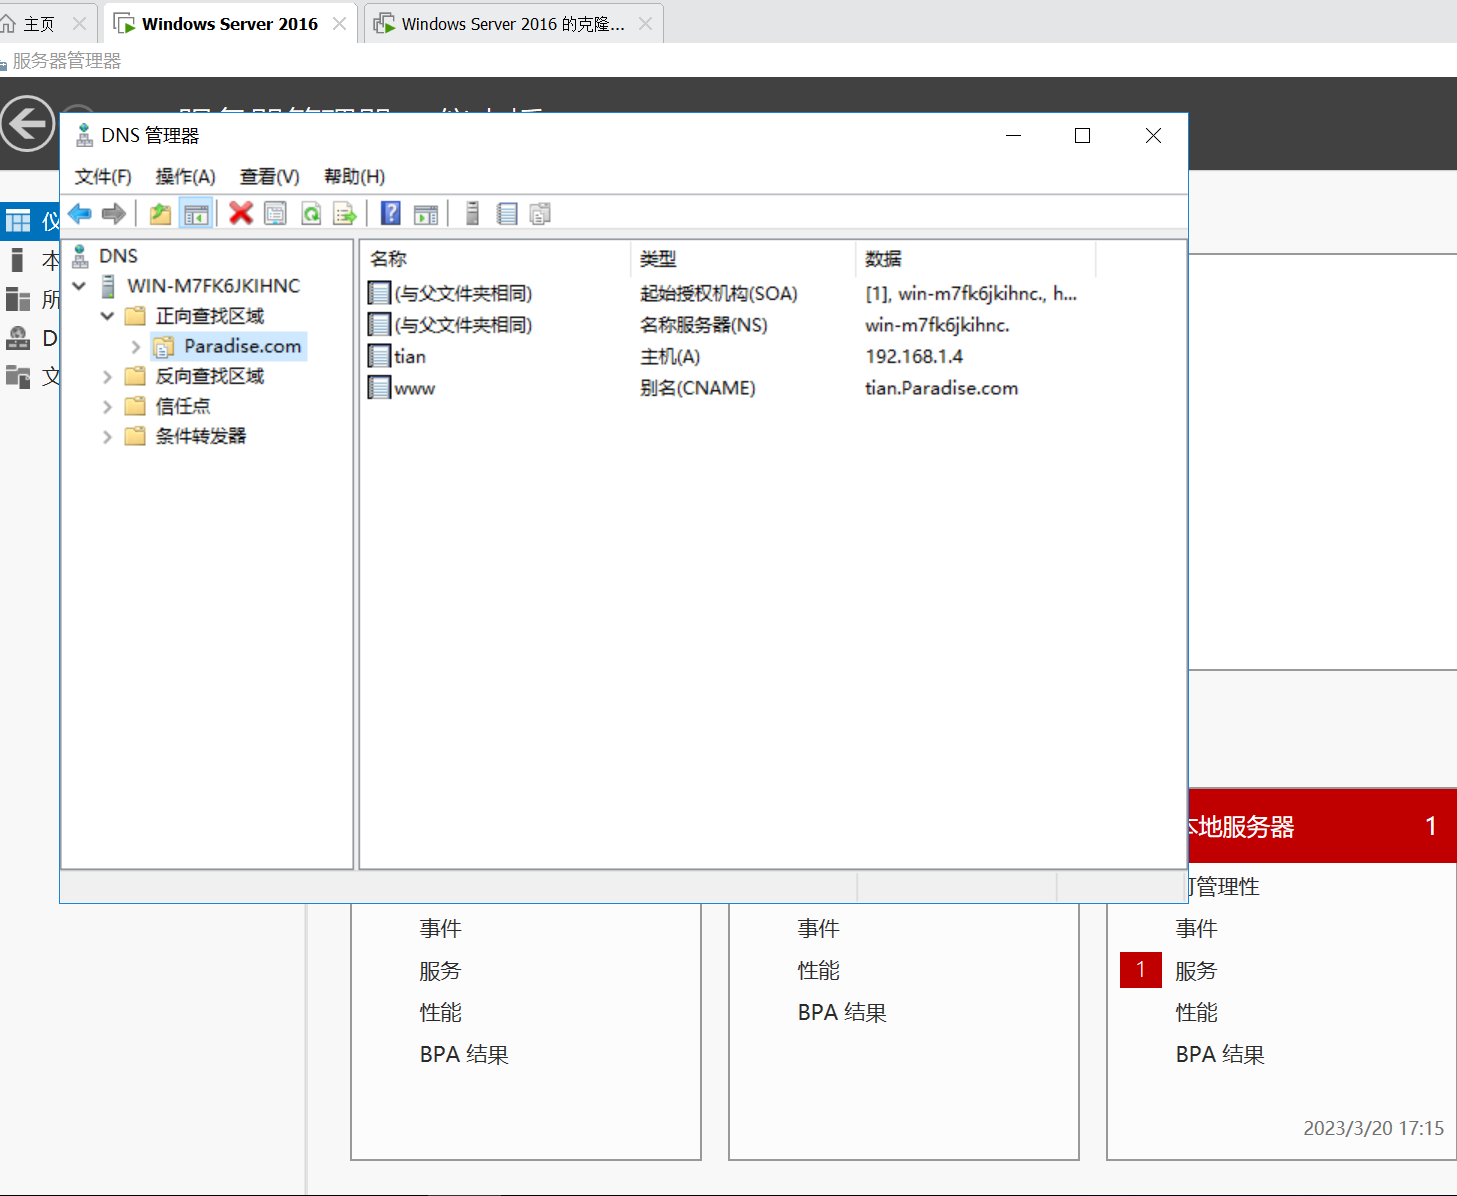Select the local server icon in Server Manager sidebar

pyautogui.click(x=16, y=260)
